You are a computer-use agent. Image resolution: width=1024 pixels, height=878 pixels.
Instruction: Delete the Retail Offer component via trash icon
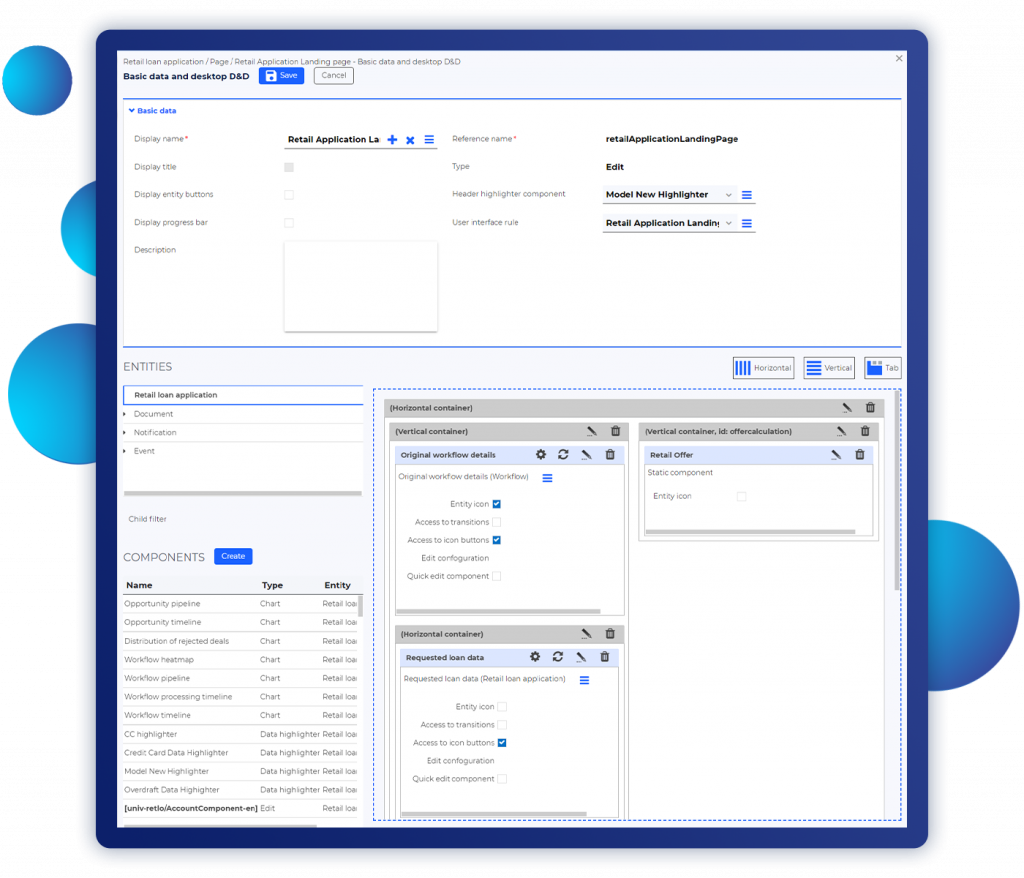860,455
